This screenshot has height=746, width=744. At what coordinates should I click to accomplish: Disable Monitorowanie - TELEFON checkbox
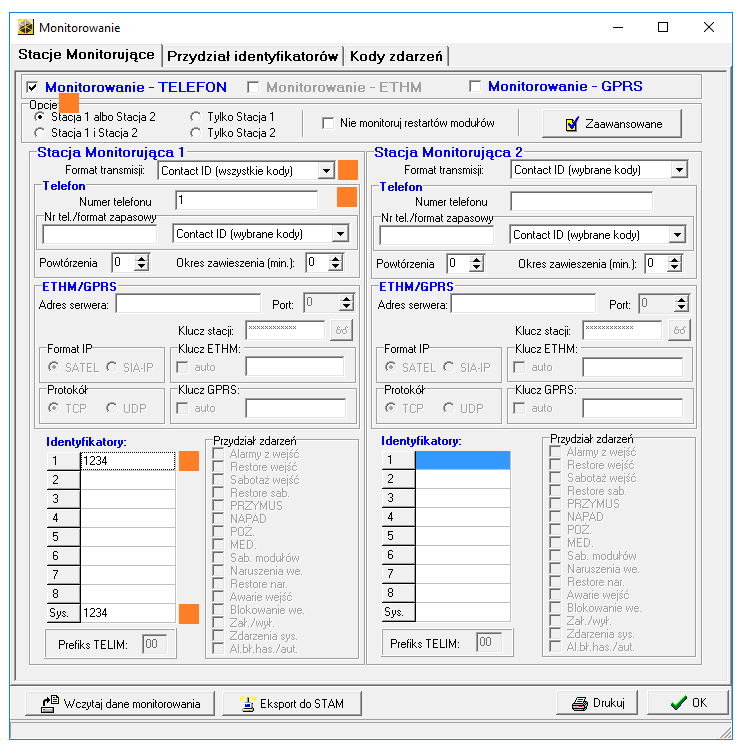coord(32,87)
